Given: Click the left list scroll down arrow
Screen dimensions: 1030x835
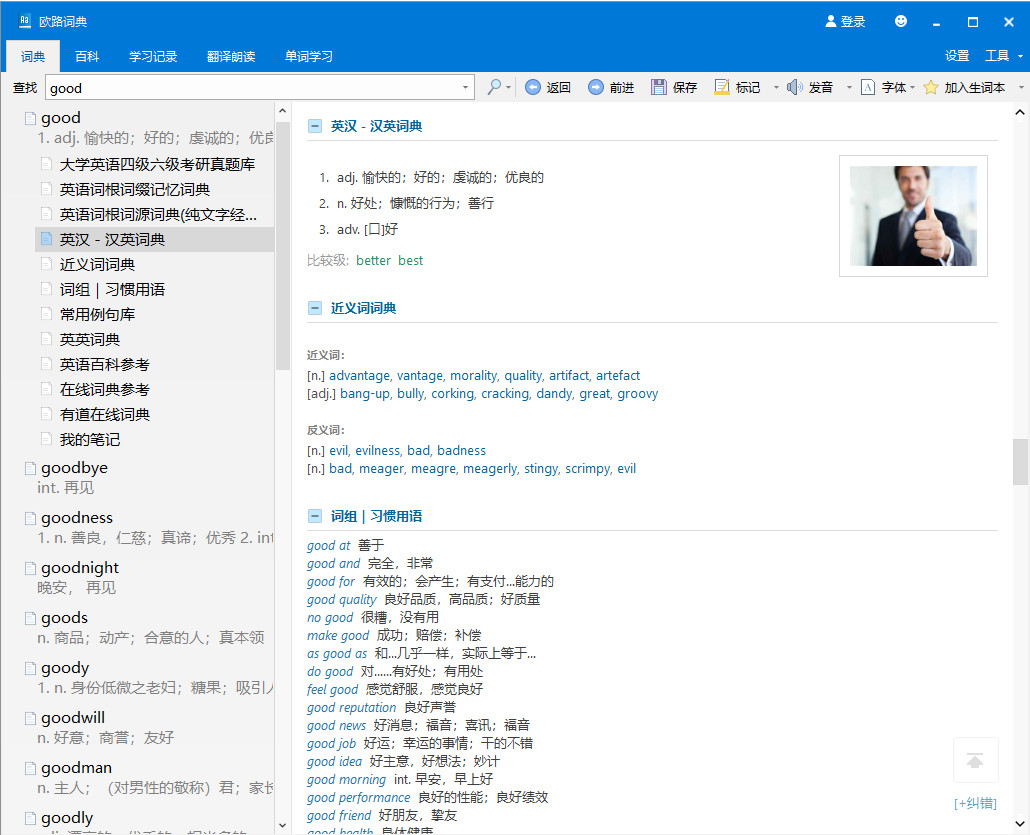Looking at the screenshot, I should click(x=282, y=825).
